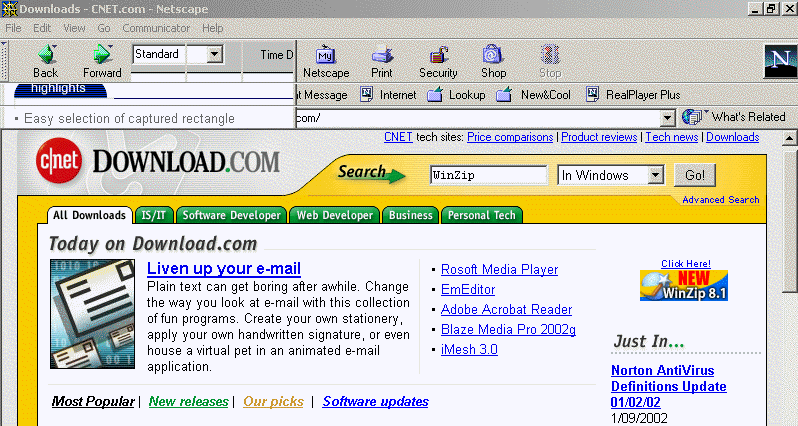Open the CNET link in top bar
Viewport: 798px width, 426px height.
[x=398, y=137]
